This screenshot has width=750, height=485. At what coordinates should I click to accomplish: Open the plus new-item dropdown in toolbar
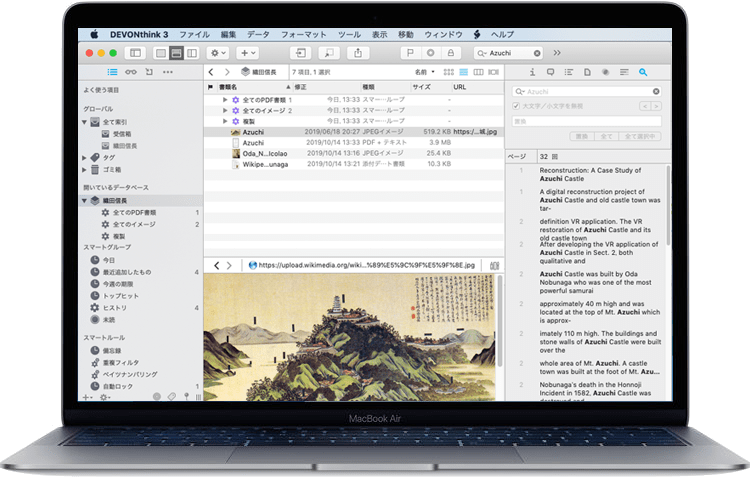(x=248, y=53)
